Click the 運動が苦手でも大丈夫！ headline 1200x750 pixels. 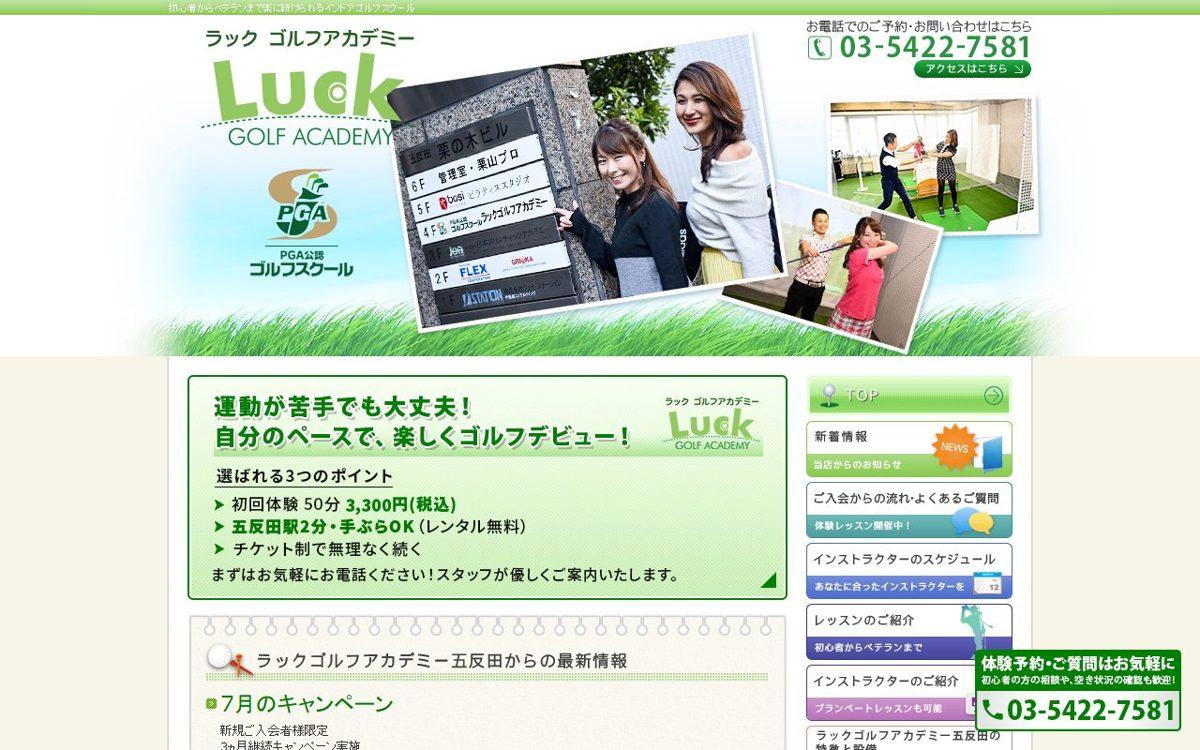coord(343,407)
